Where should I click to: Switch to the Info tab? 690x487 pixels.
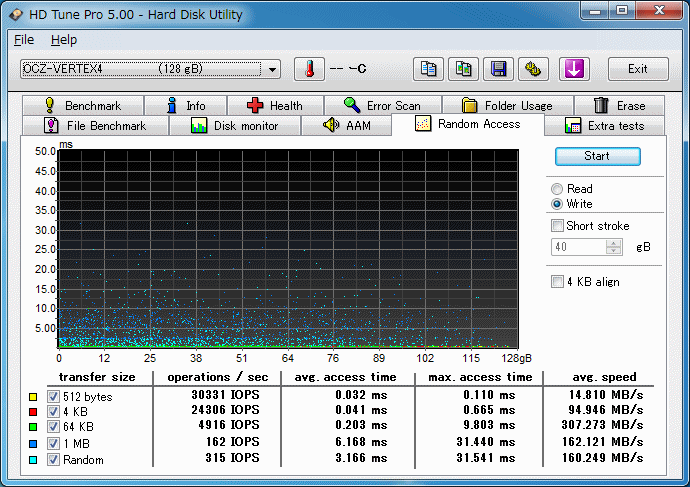tap(186, 106)
